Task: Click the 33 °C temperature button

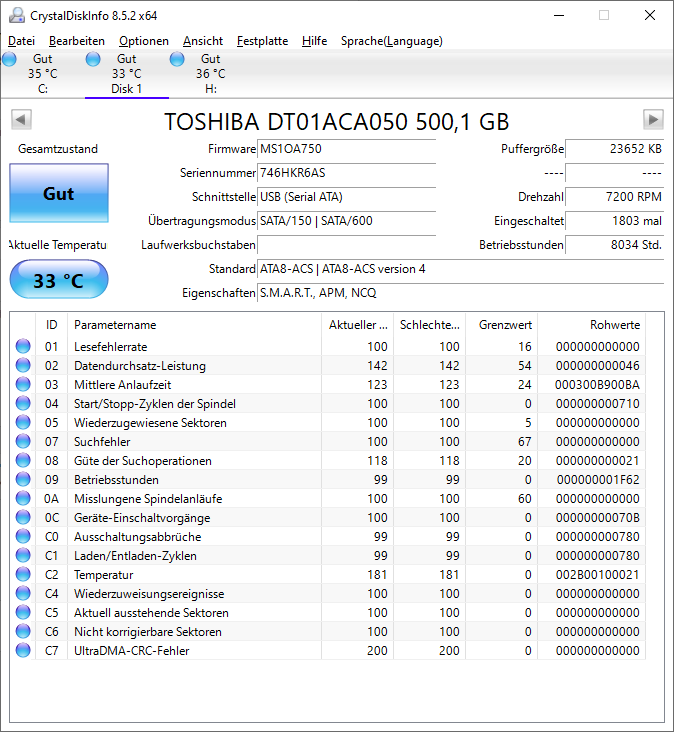Action: coord(59,280)
